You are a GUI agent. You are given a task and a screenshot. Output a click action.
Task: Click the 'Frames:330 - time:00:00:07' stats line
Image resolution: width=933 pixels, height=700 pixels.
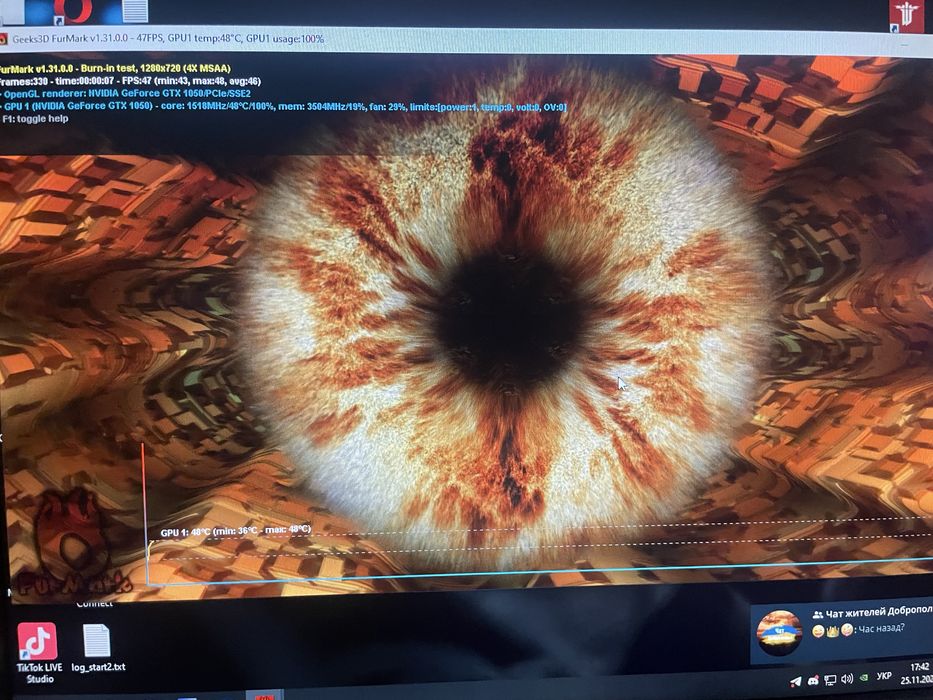(130, 81)
